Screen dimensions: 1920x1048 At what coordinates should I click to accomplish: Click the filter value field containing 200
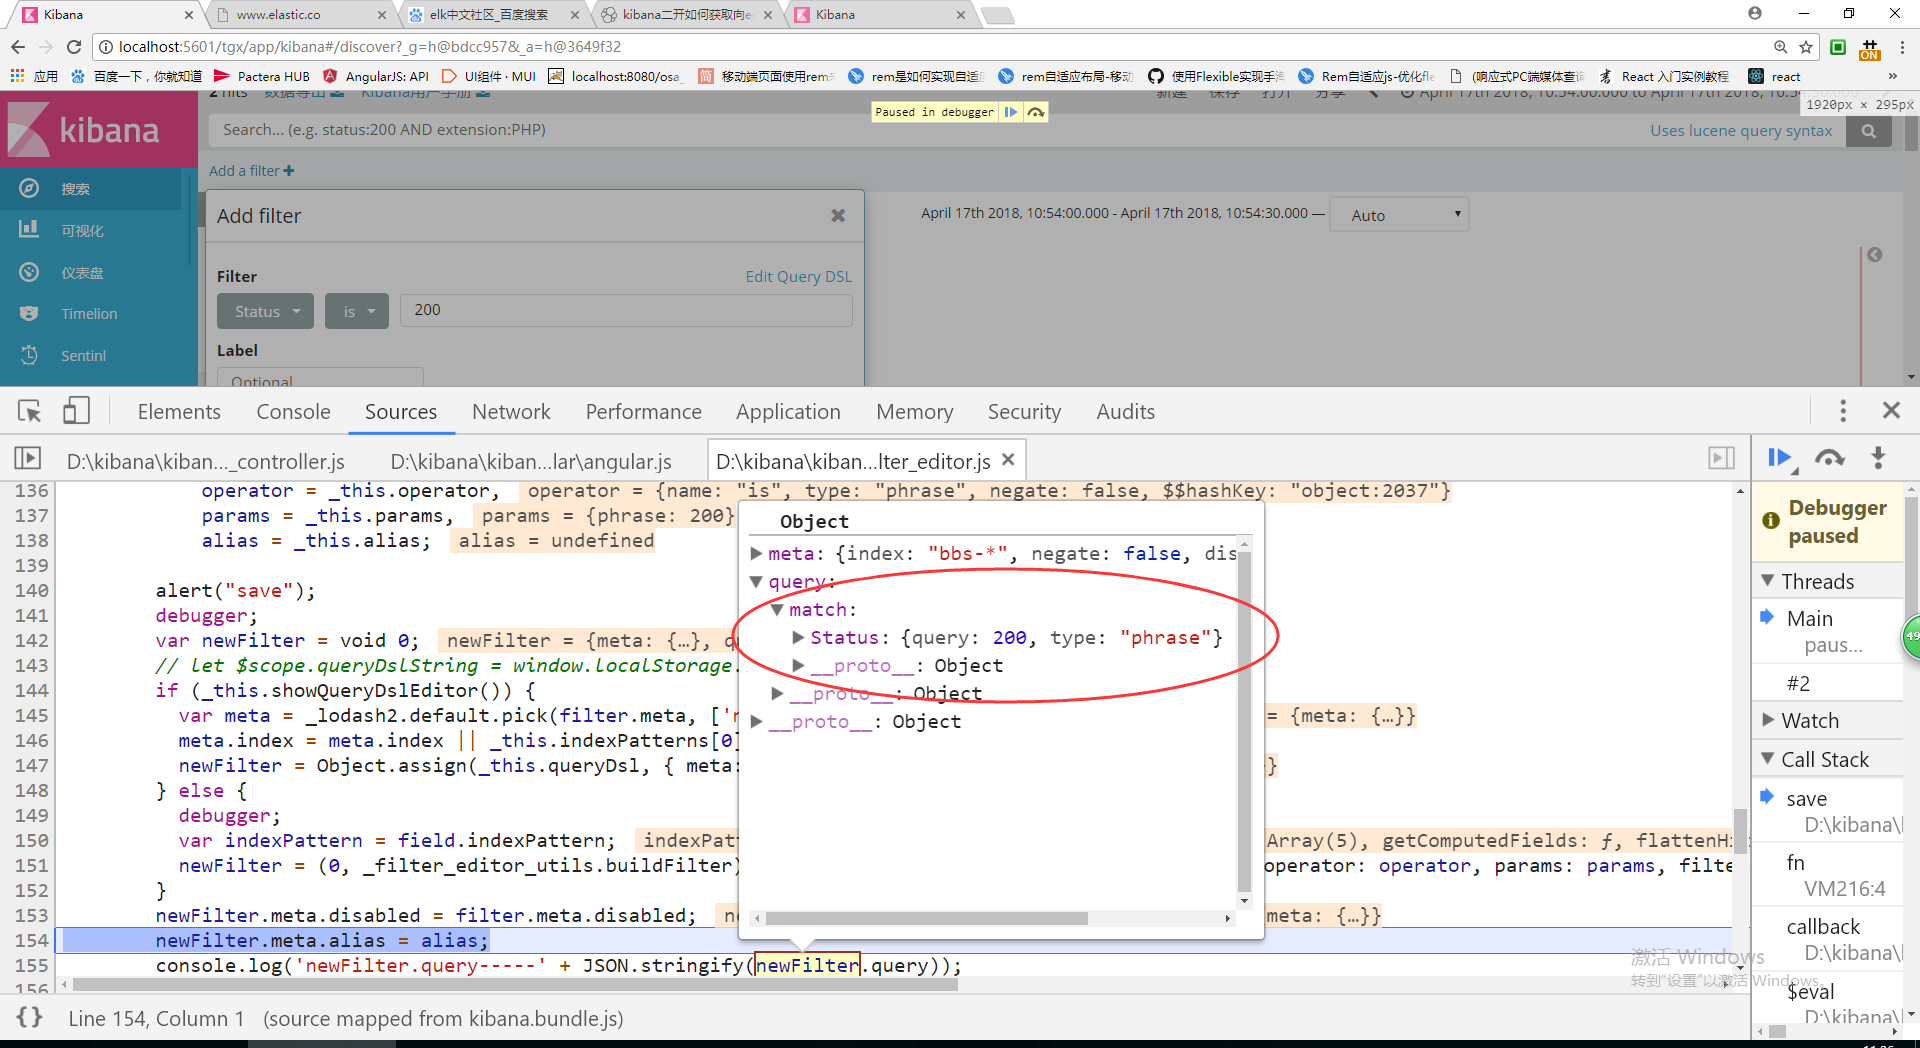(626, 310)
